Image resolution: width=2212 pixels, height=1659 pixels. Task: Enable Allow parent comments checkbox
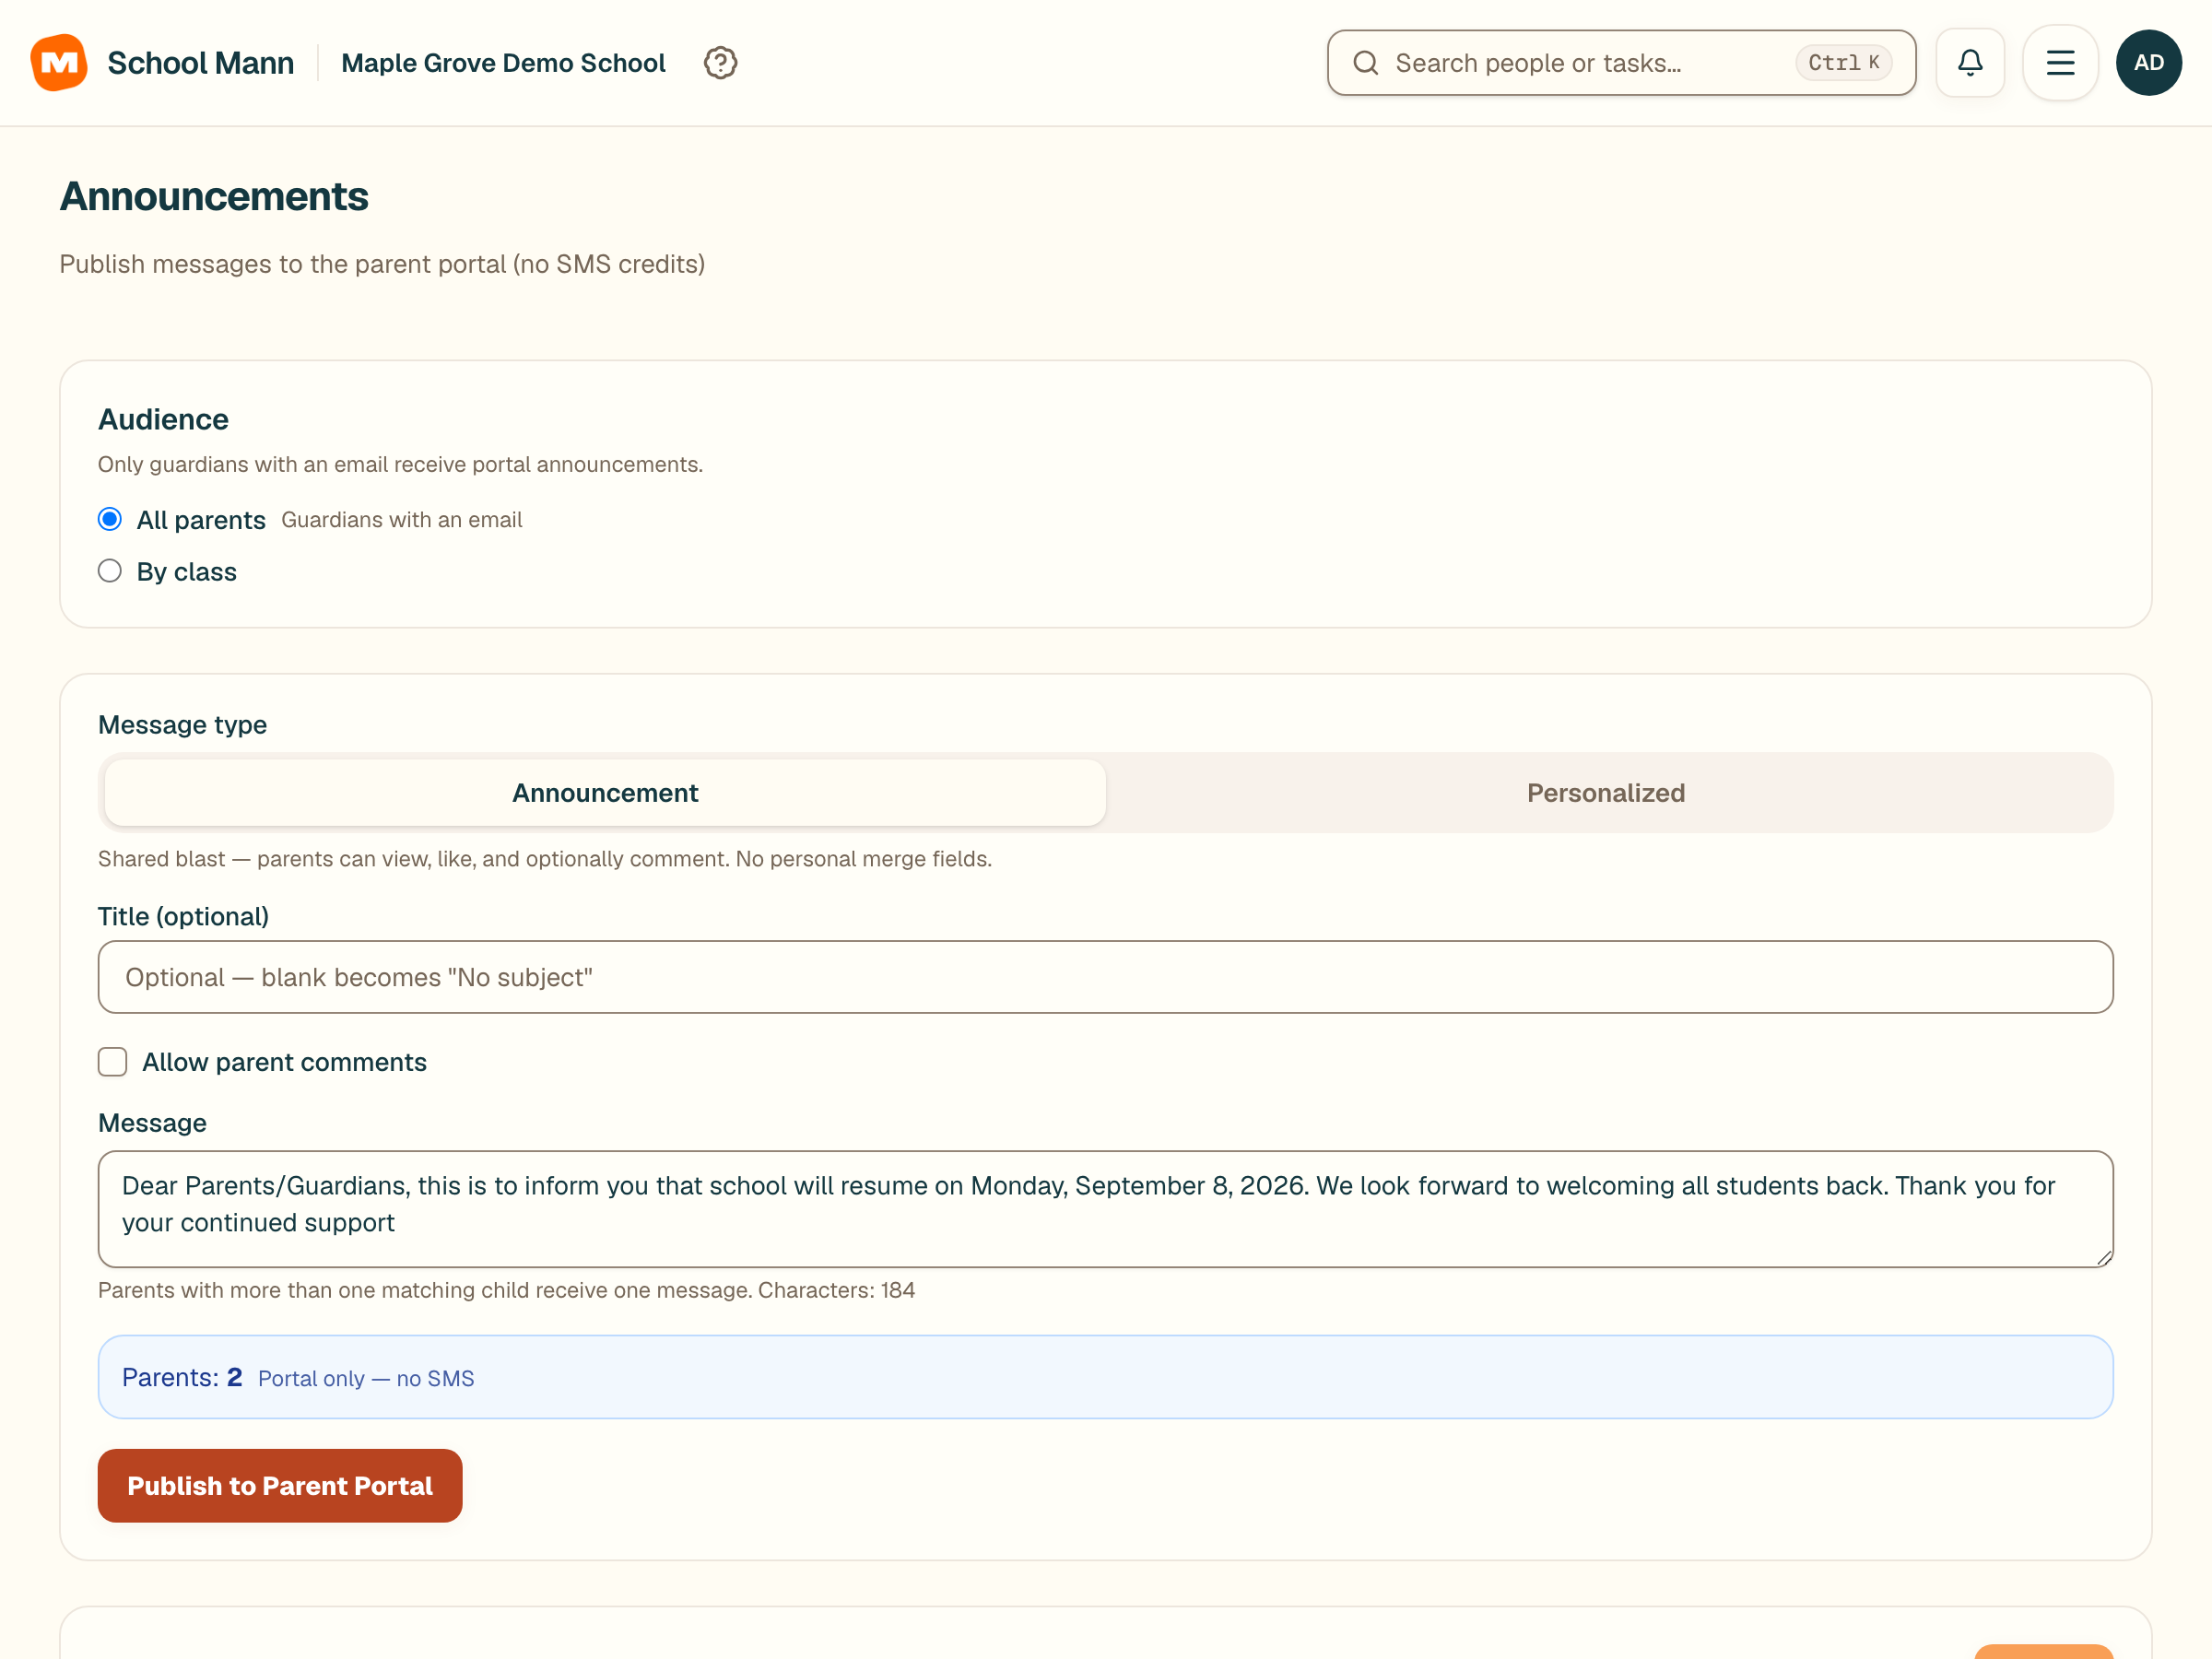pos(113,1062)
